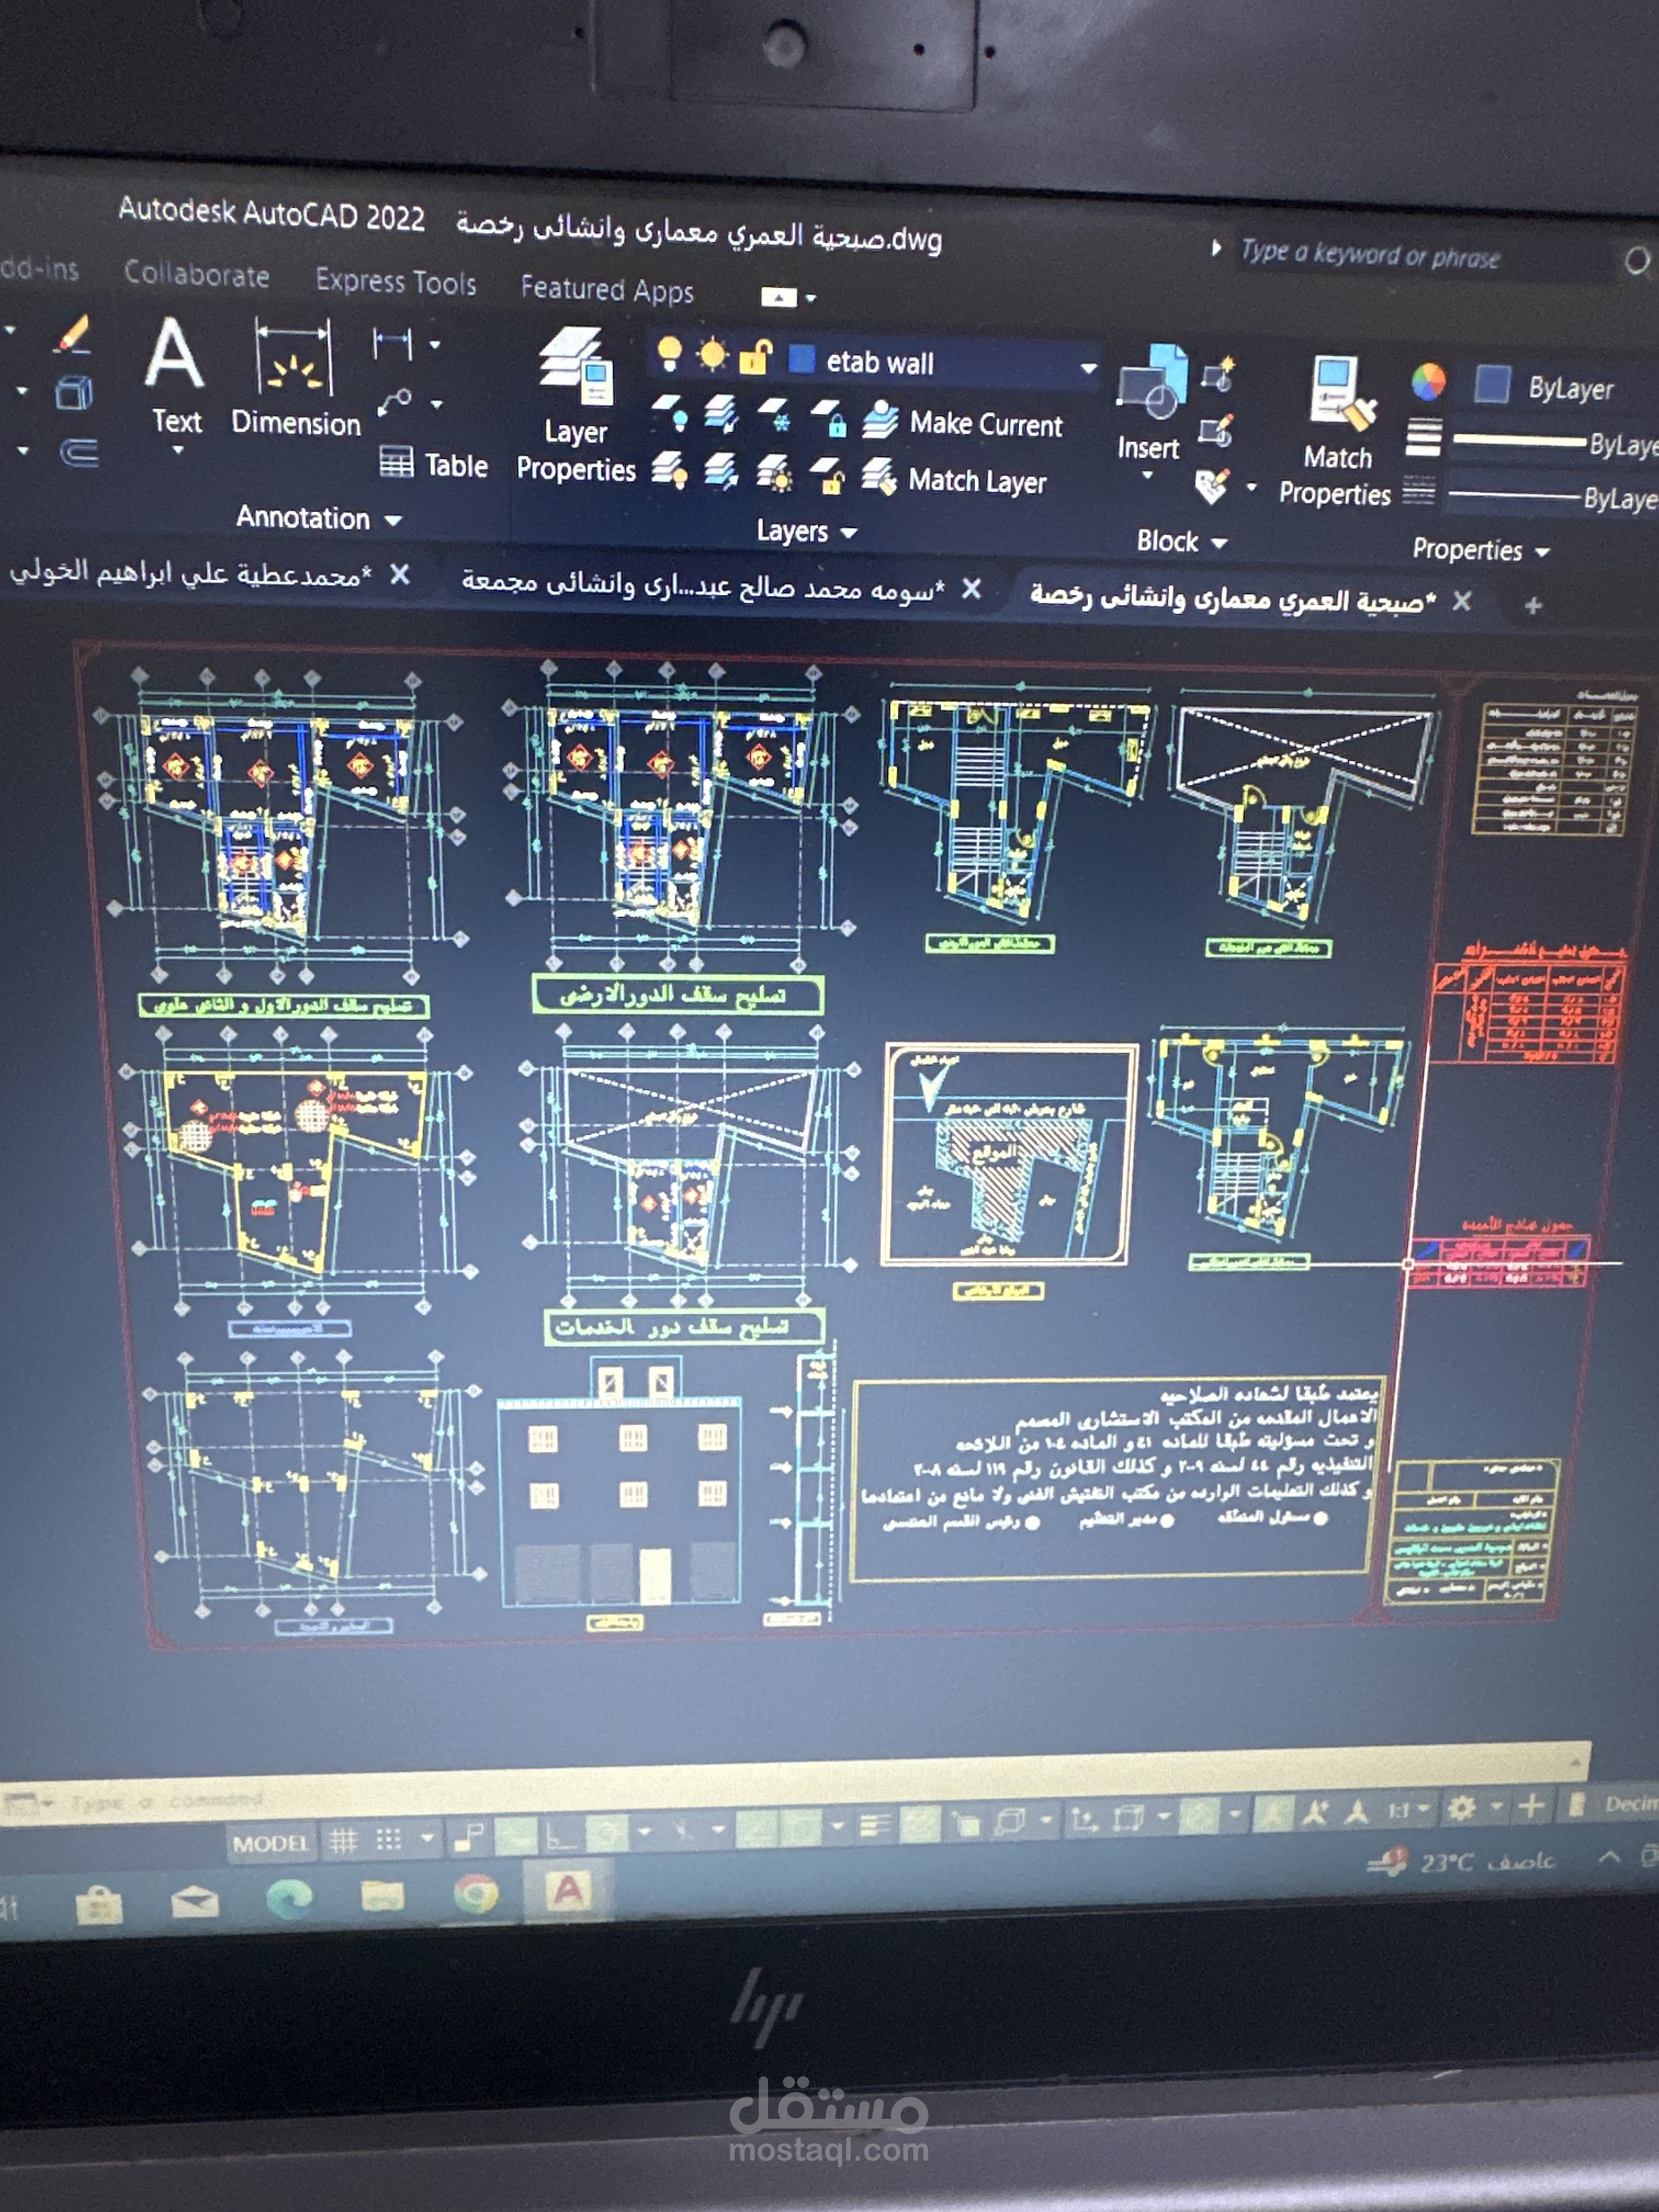Click Match Layer button

(x=954, y=479)
